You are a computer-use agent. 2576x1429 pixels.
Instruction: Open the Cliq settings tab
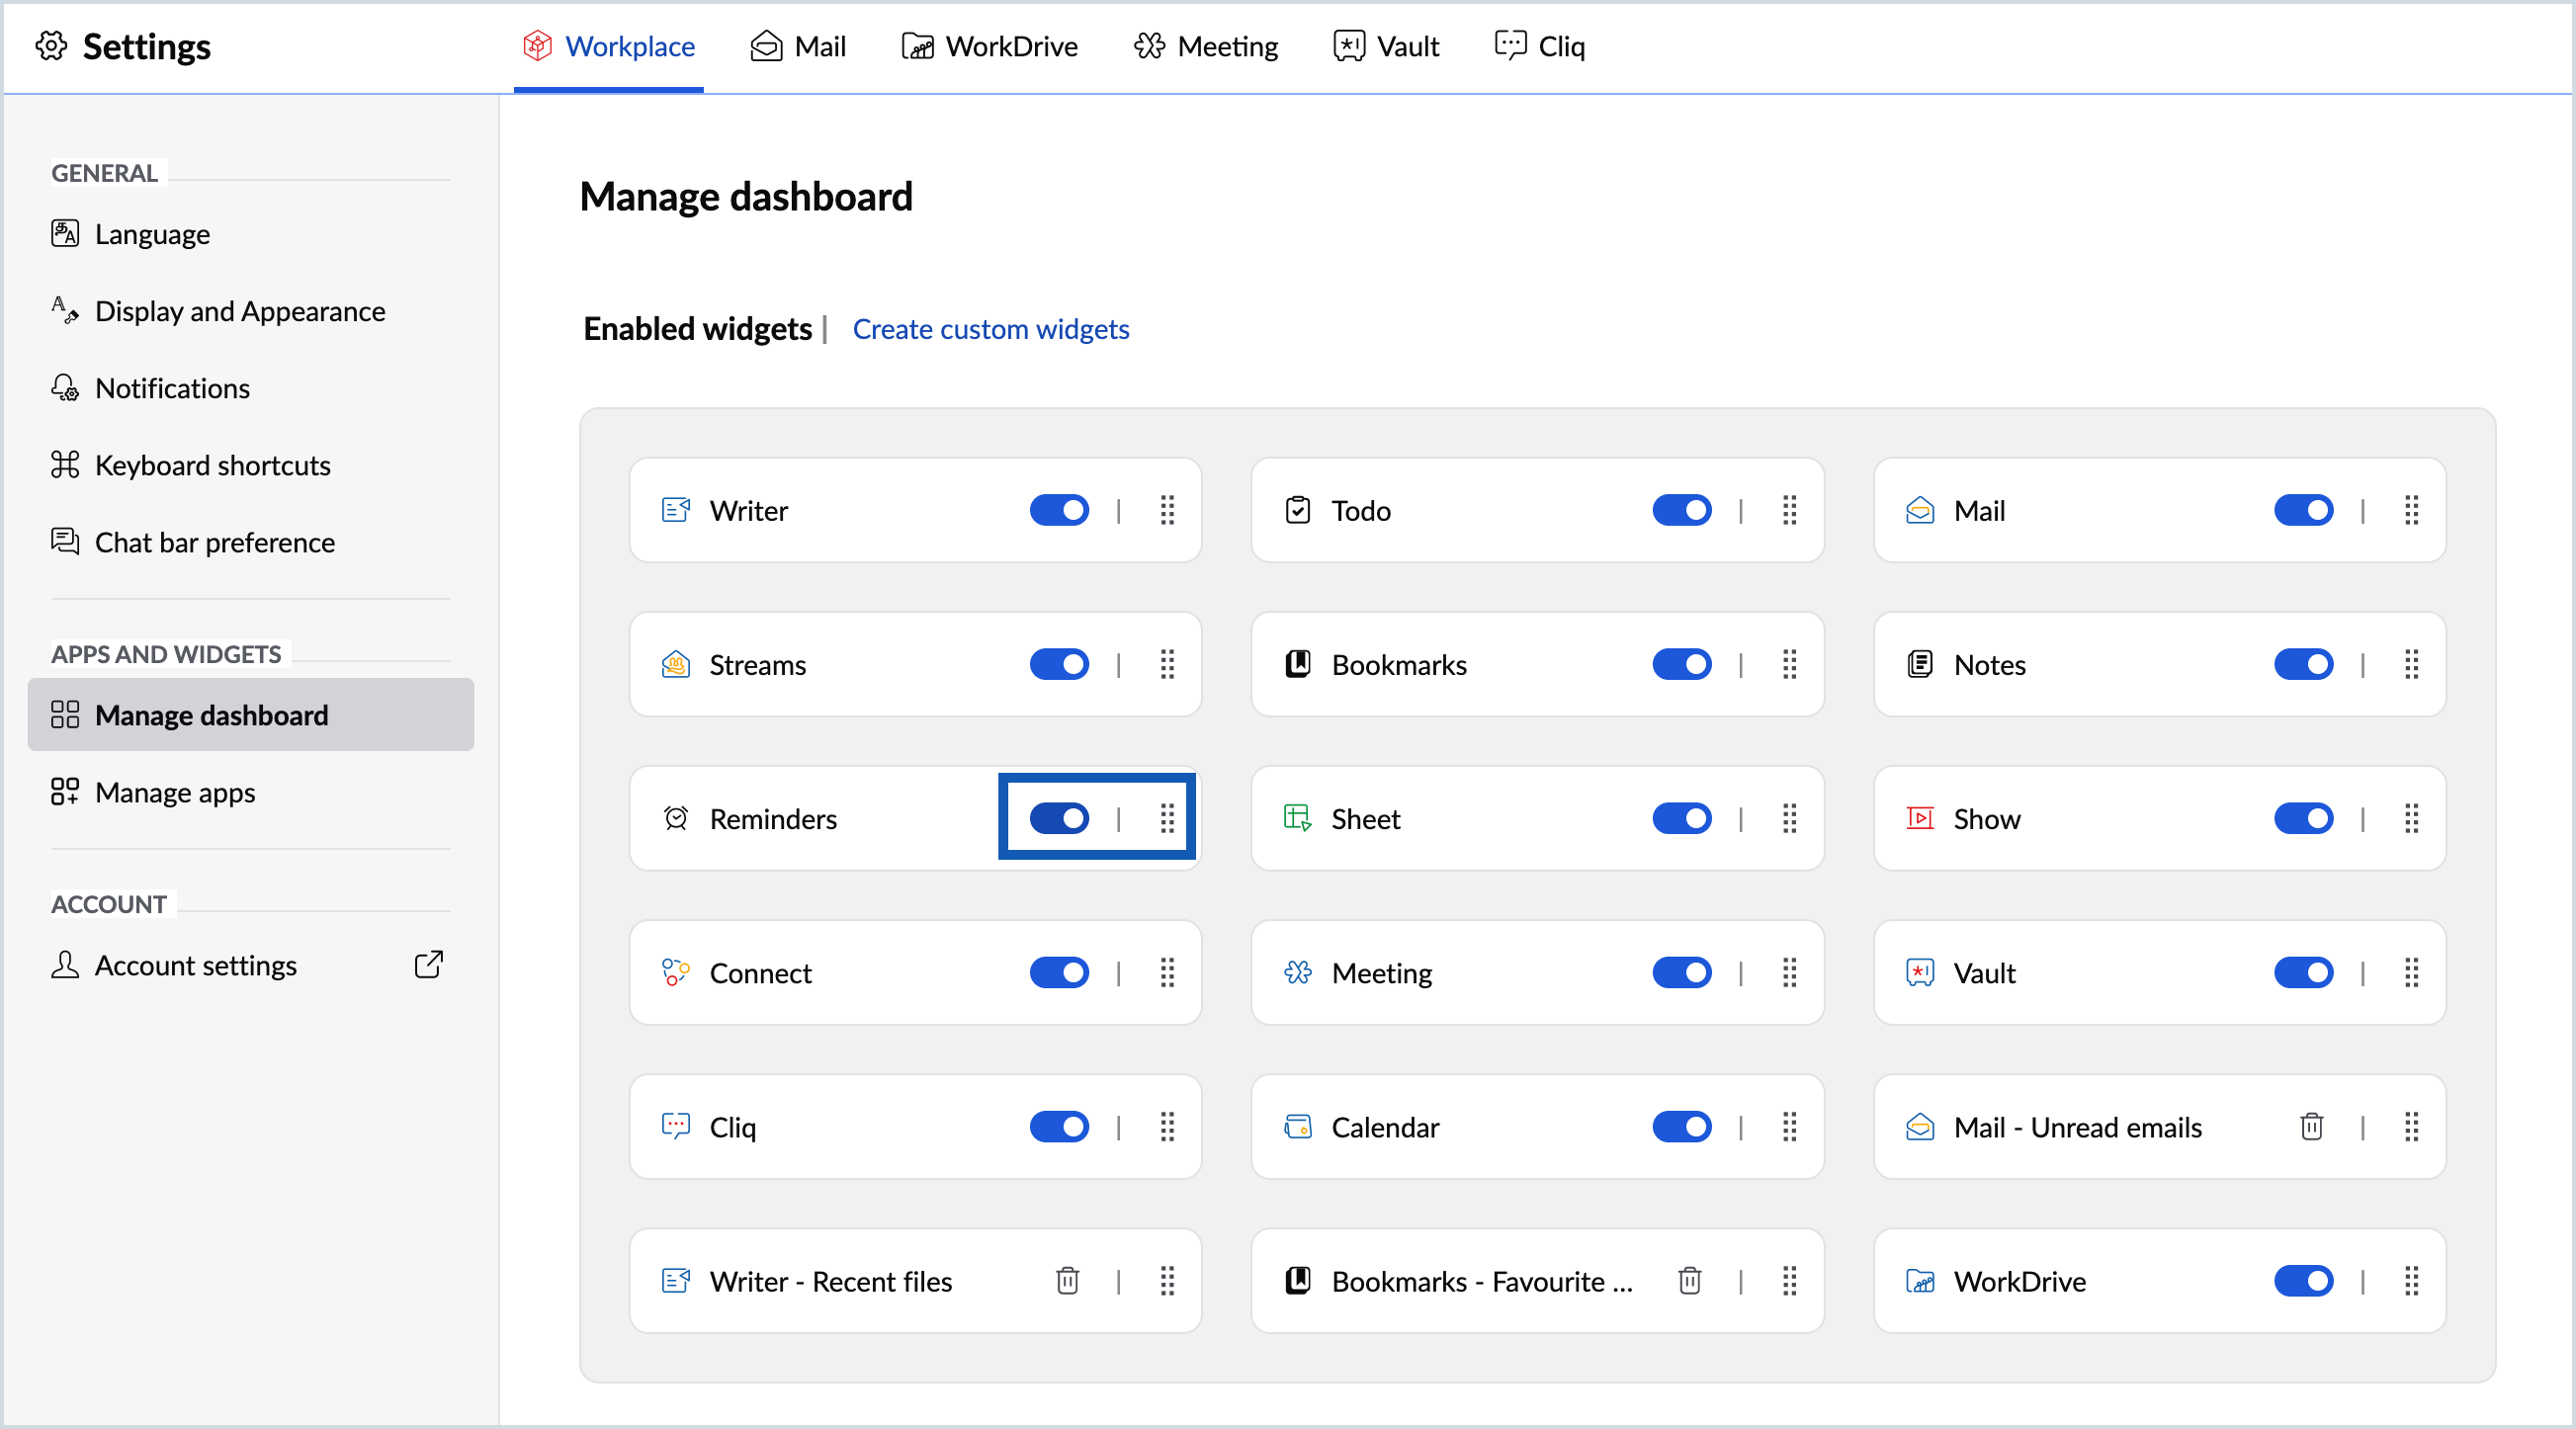click(1540, 46)
